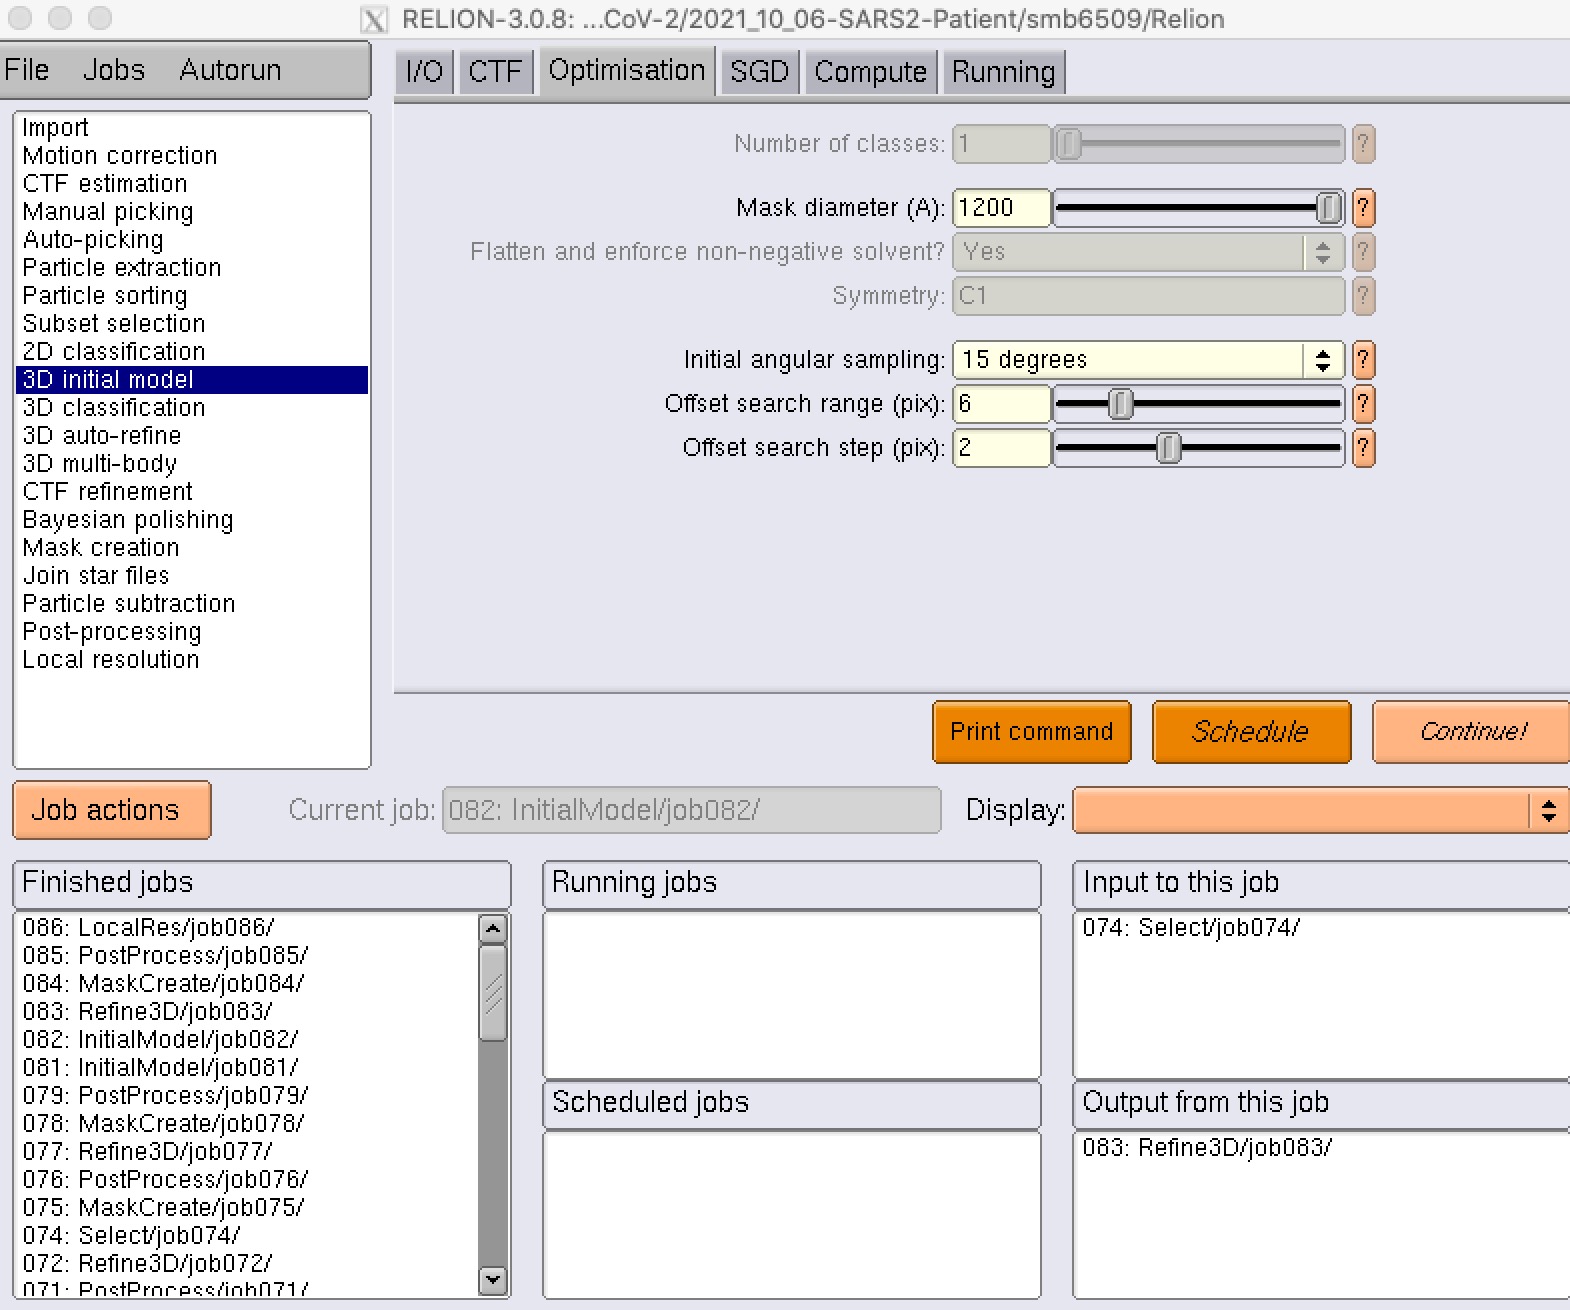
Task: Select 083: Refine3D/job083/ in Finished jobs
Action: (147, 1012)
